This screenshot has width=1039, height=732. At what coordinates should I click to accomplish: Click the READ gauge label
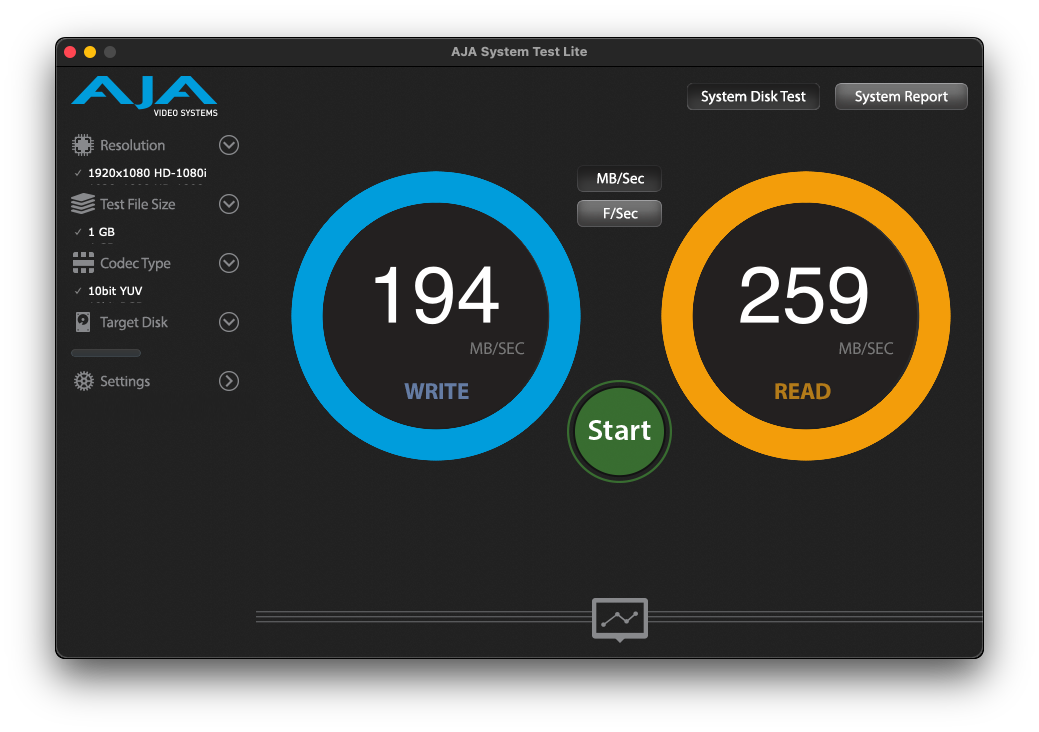pyautogui.click(x=802, y=392)
